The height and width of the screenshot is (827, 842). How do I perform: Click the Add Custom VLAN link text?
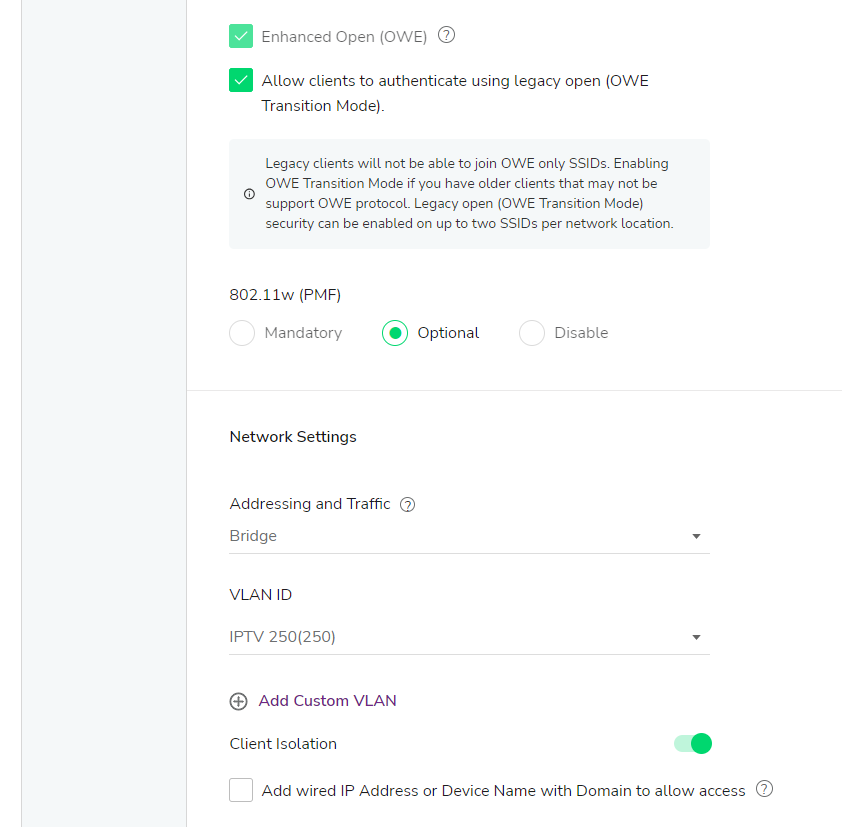click(327, 701)
